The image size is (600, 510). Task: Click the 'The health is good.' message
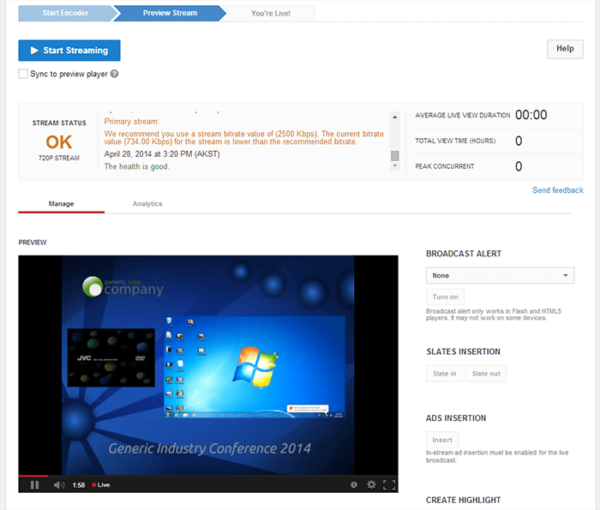[137, 166]
